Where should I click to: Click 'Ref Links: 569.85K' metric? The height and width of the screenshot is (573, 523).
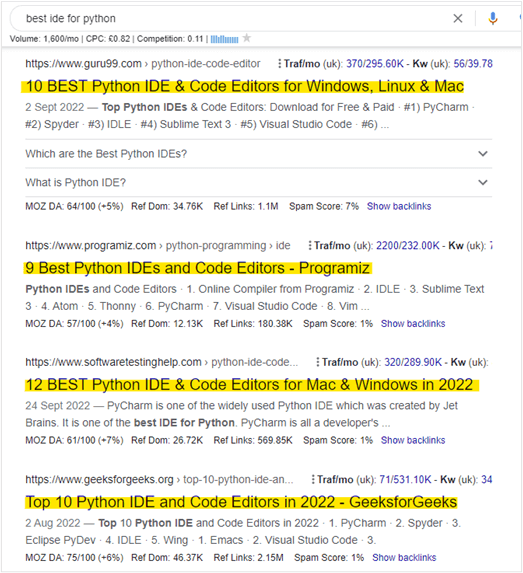(253, 440)
